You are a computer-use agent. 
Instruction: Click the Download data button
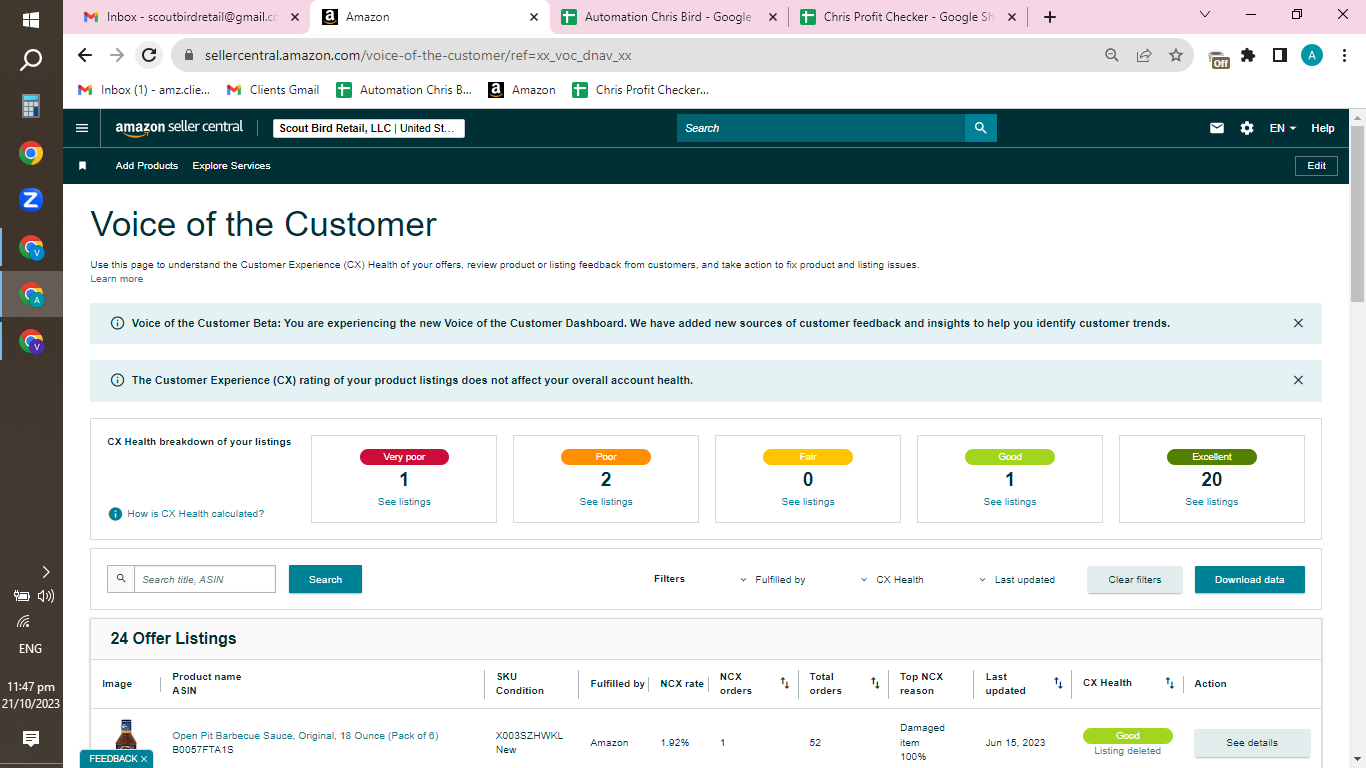[1250, 580]
